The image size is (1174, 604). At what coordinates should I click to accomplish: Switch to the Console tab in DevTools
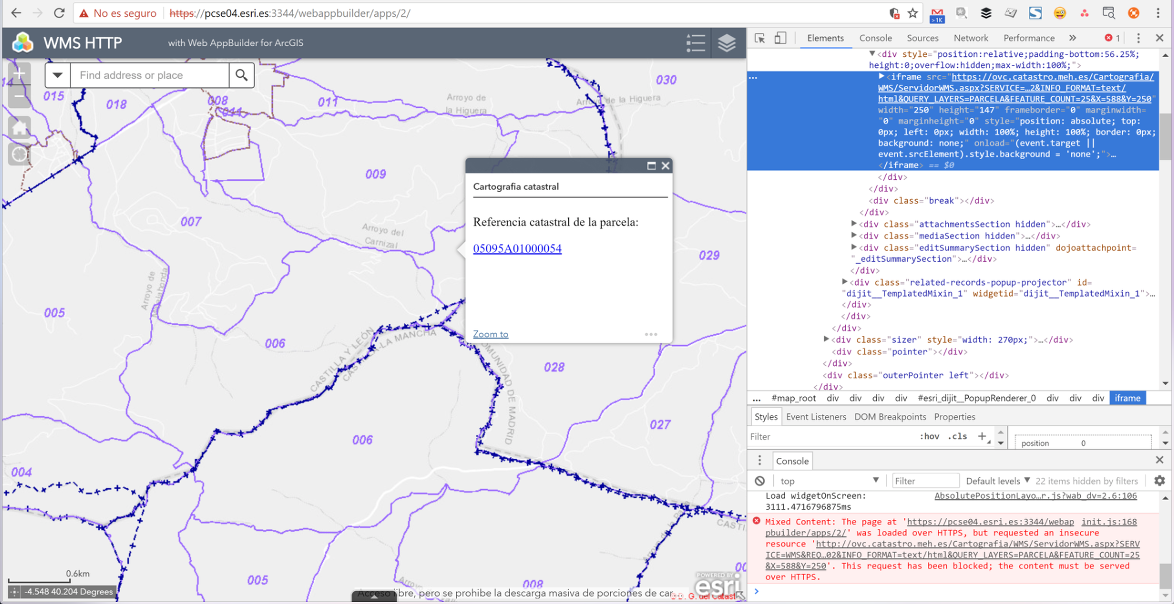pyautogui.click(x=875, y=38)
